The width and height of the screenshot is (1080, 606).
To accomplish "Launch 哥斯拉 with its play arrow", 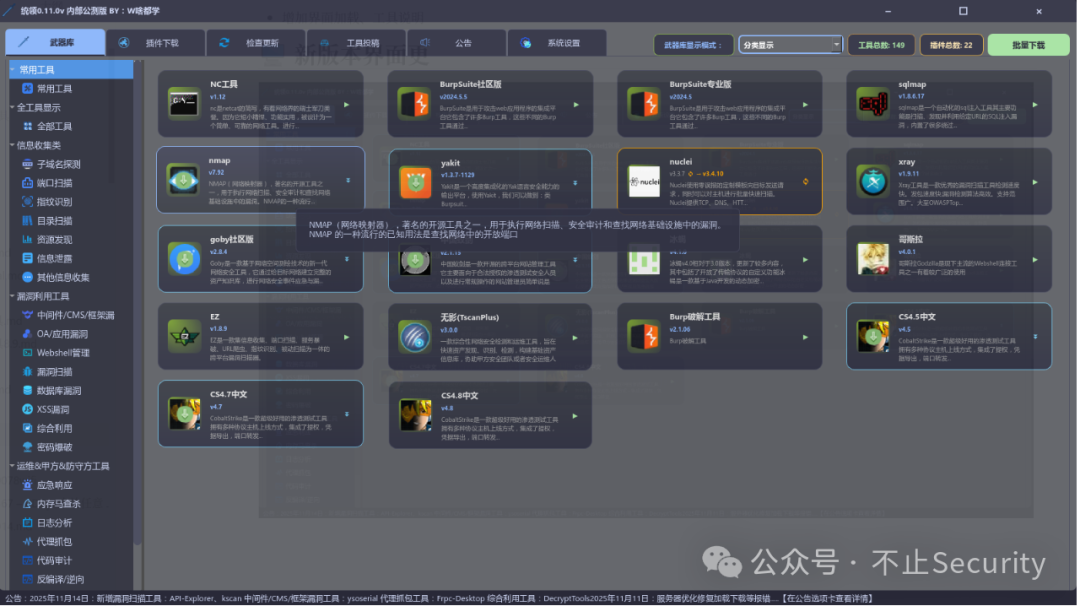I will (1035, 260).
